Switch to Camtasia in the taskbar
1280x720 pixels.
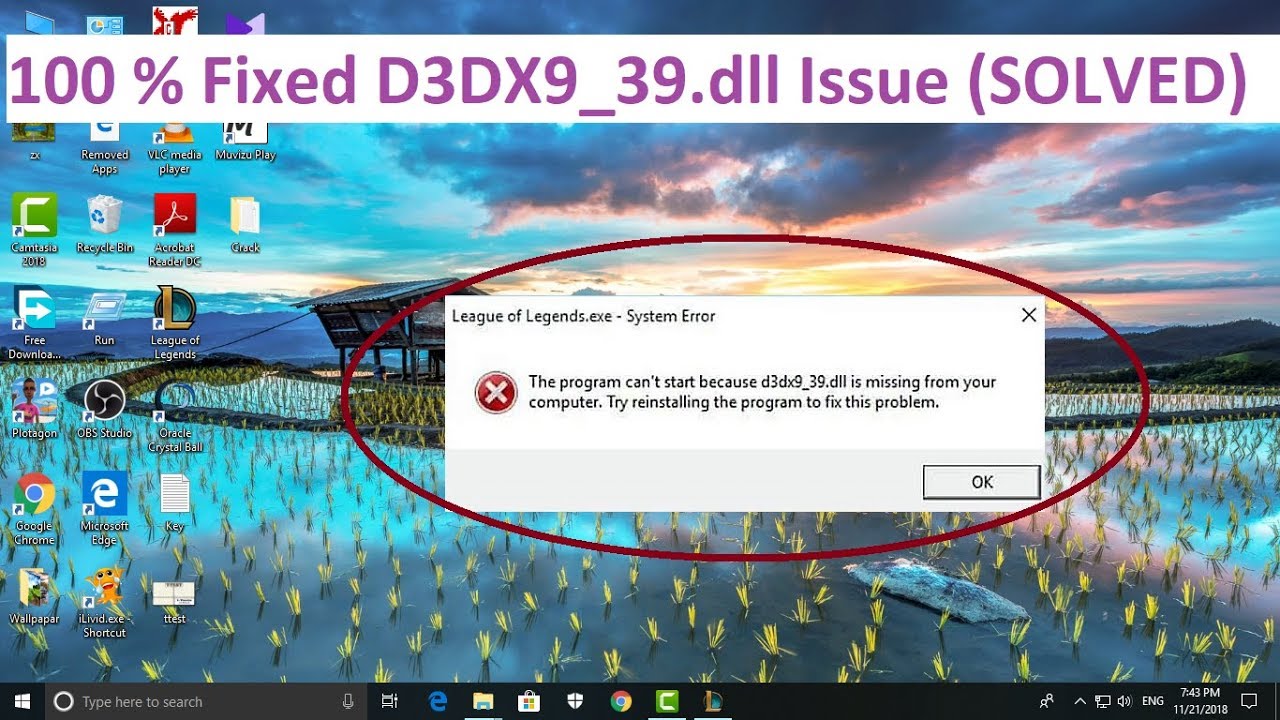point(667,701)
